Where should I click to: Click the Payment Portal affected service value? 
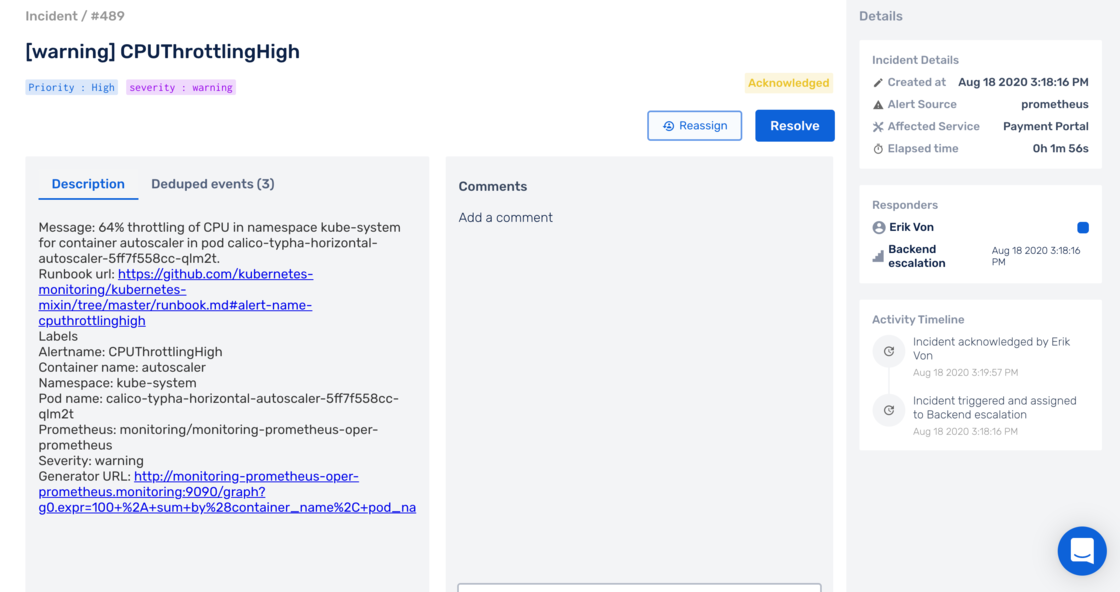(x=1046, y=126)
